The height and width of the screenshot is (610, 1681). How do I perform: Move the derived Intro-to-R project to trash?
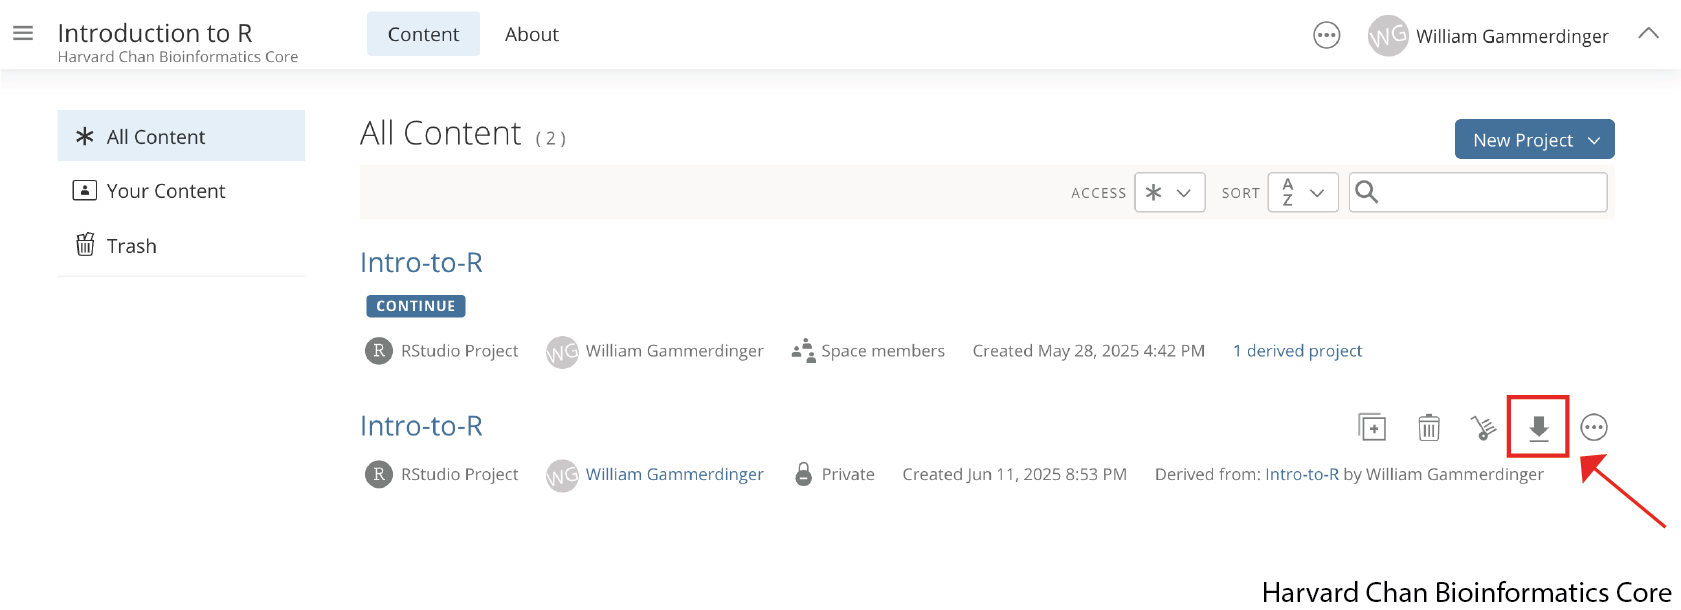[x=1429, y=427]
